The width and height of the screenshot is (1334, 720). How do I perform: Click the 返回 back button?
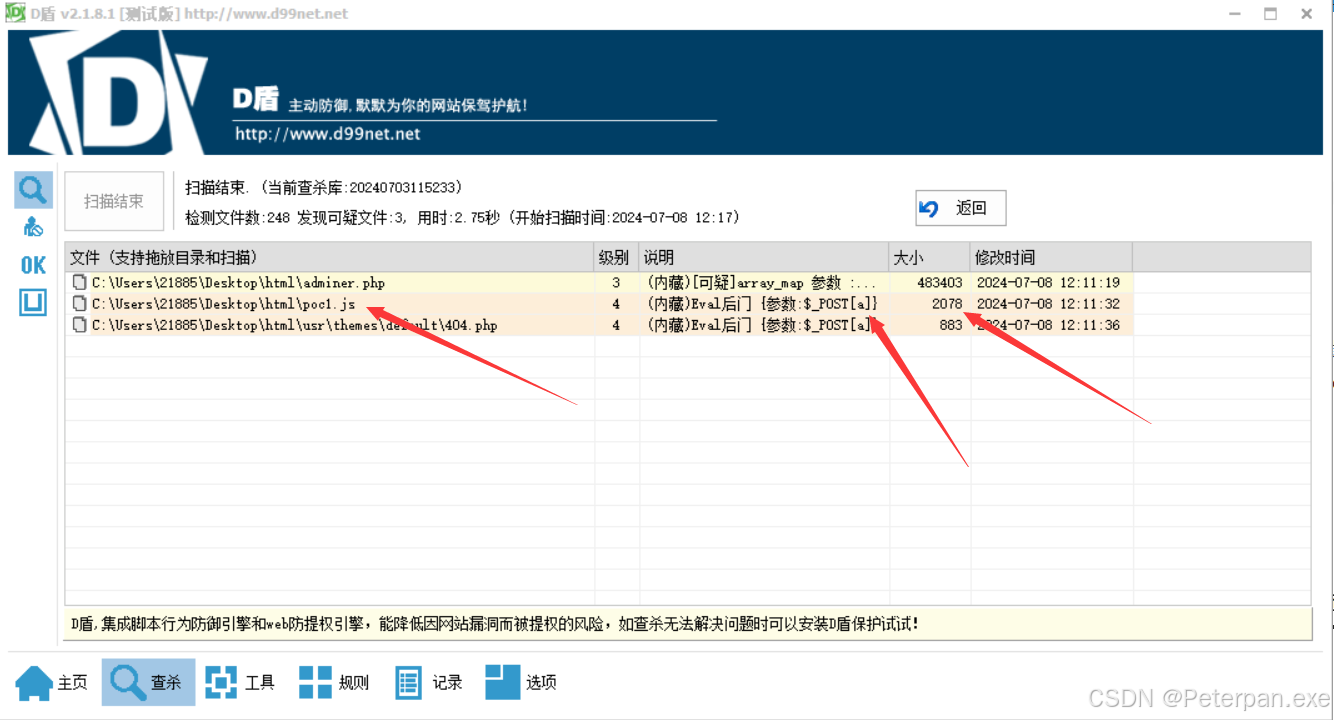coord(960,208)
